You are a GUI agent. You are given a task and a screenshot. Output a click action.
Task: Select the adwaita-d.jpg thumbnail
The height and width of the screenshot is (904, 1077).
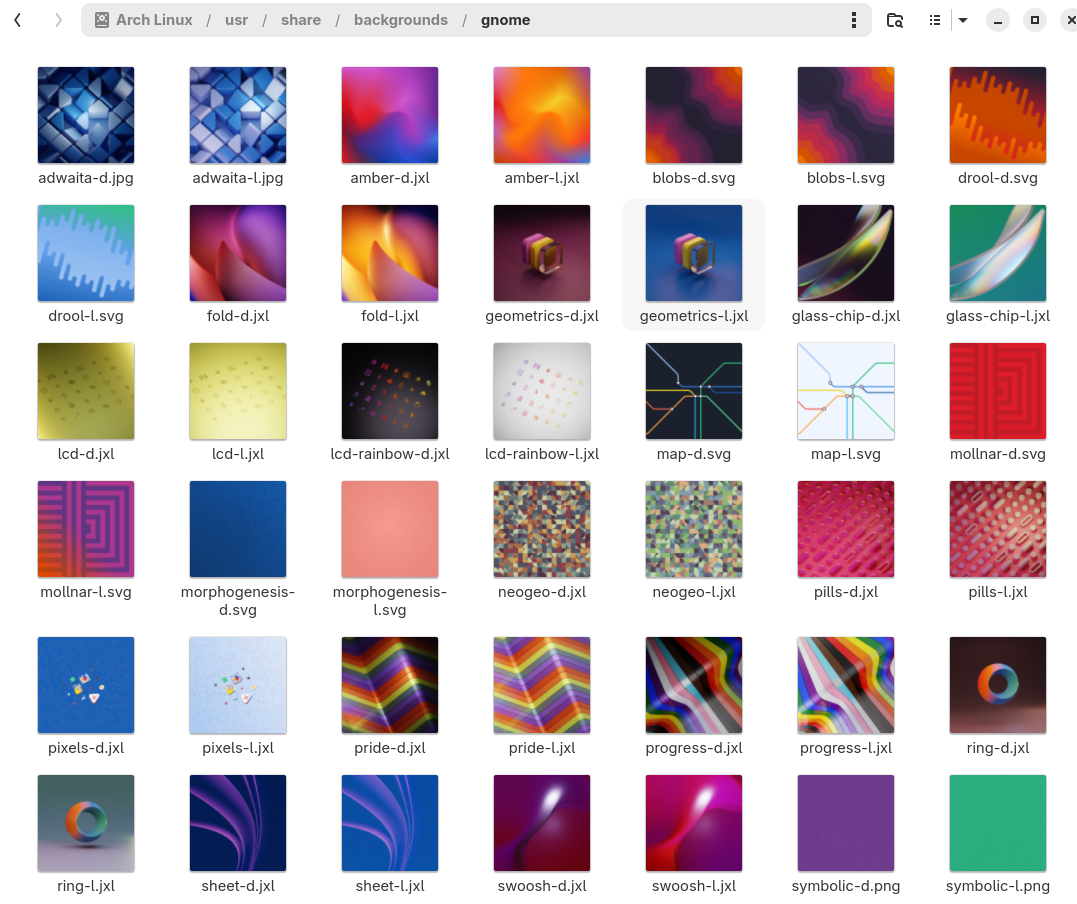[x=86, y=115]
